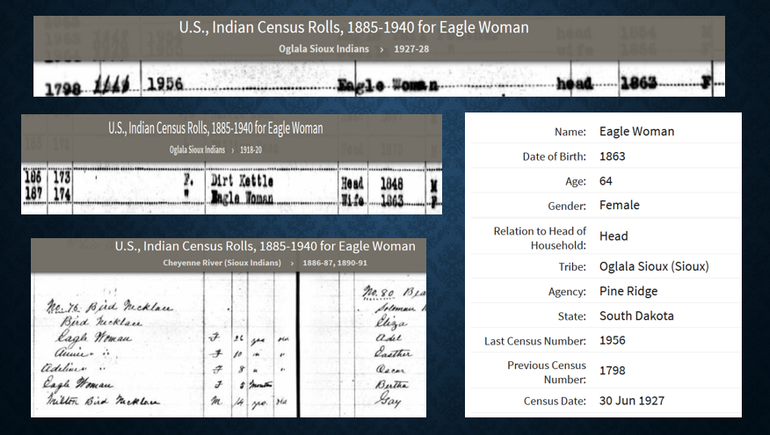Select the 1918-20 breadcrumb in middle record

point(250,150)
